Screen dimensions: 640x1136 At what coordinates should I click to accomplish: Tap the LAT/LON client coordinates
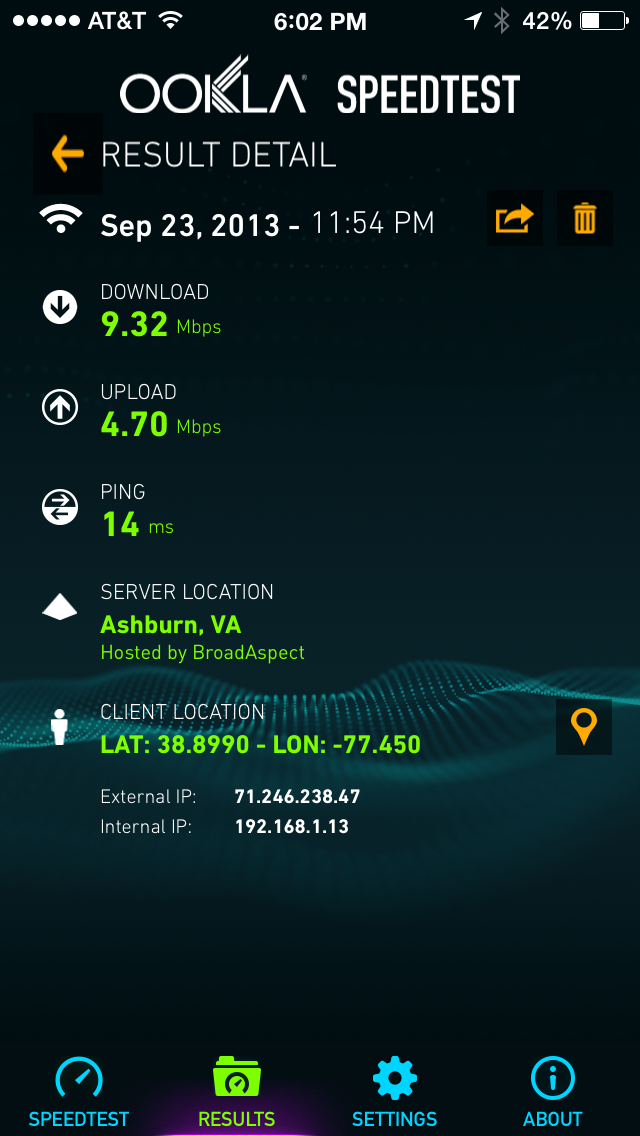coord(261,744)
